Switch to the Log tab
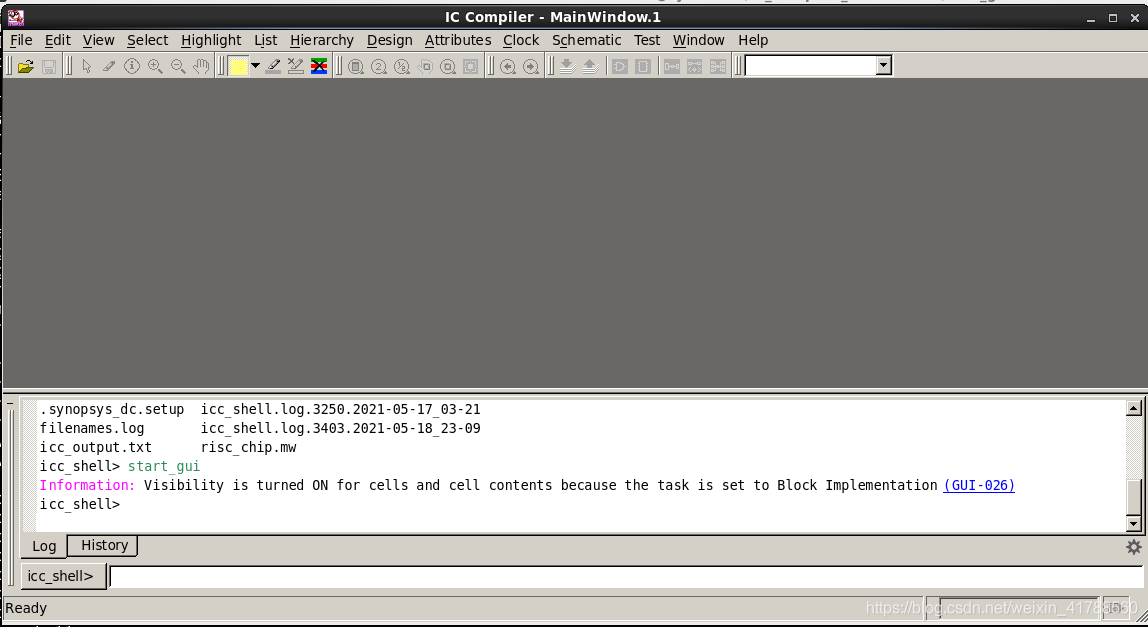 pyautogui.click(x=44, y=546)
